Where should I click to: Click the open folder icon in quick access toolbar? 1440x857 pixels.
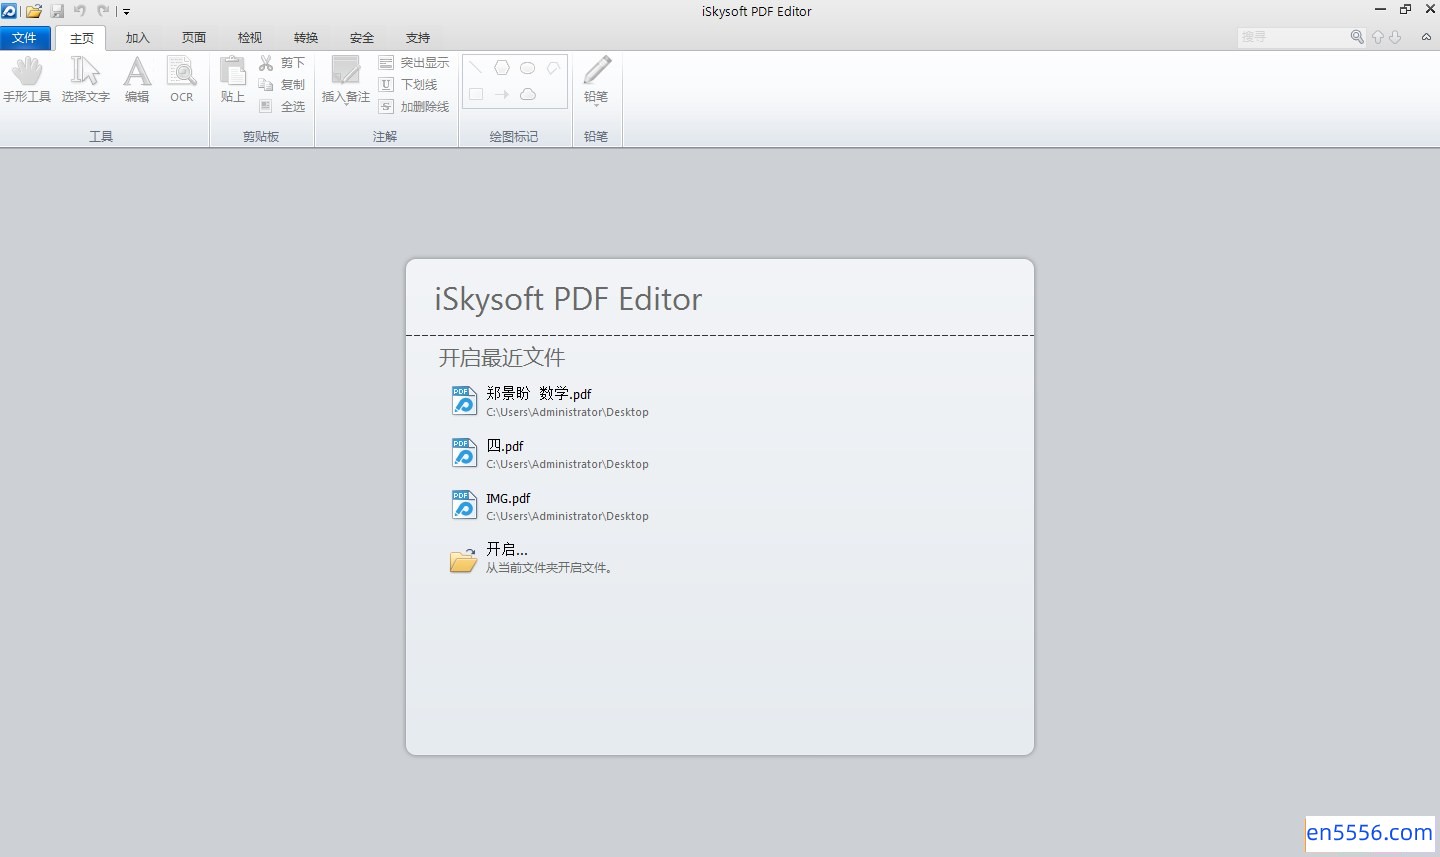[x=34, y=11]
